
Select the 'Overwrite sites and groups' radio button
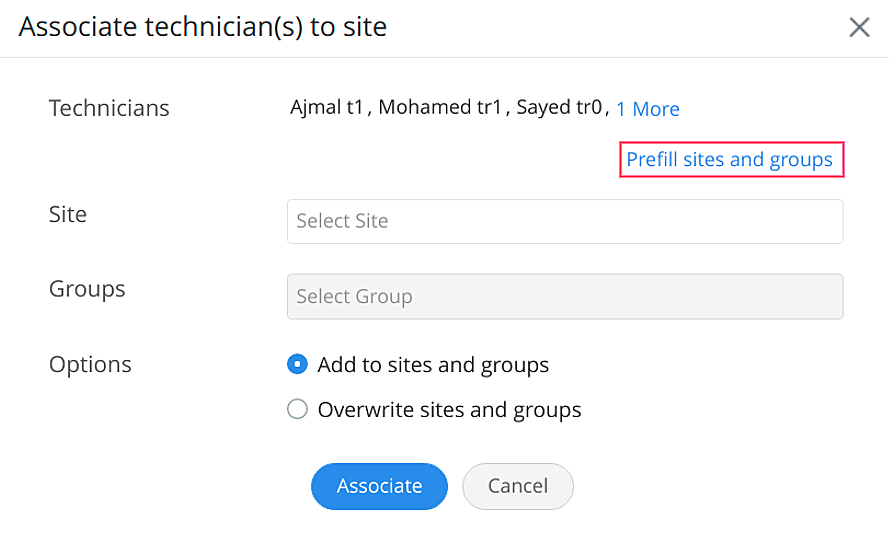(x=297, y=409)
